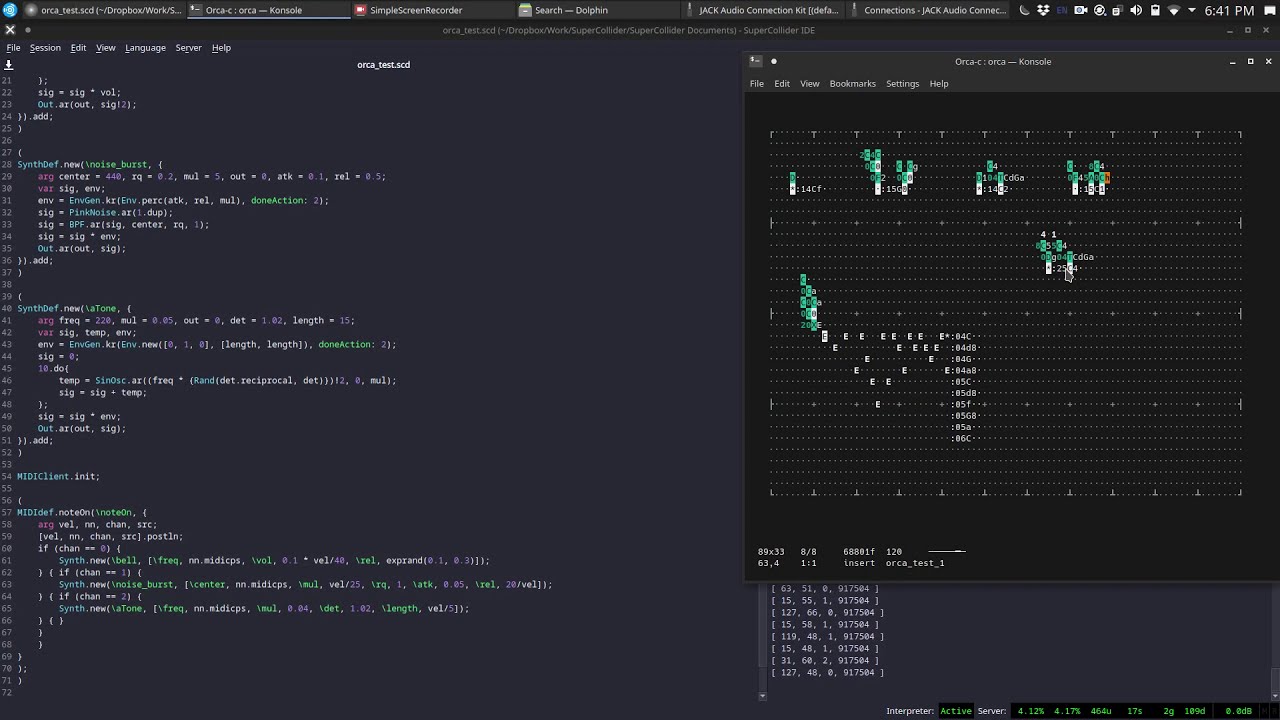Click the SuperCollider close-document X icon
Viewport: 1280px width, 720px height.
(x=10, y=30)
